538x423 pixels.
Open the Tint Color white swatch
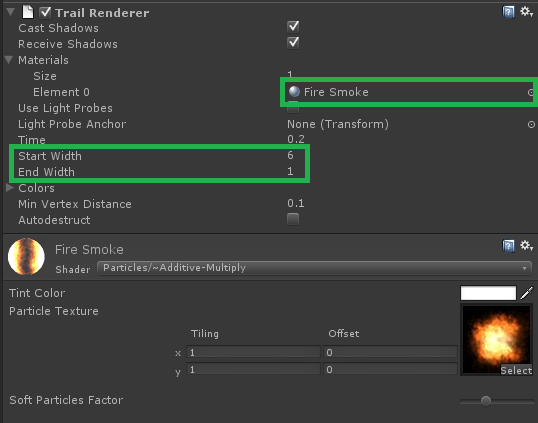coord(488,293)
